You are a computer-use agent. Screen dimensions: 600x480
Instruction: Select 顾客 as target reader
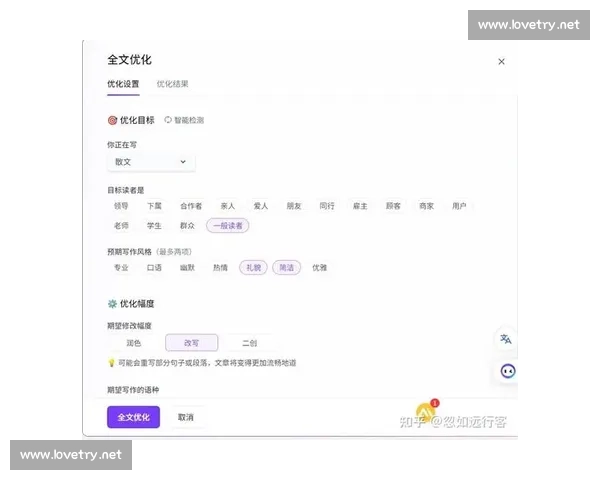[393, 206]
